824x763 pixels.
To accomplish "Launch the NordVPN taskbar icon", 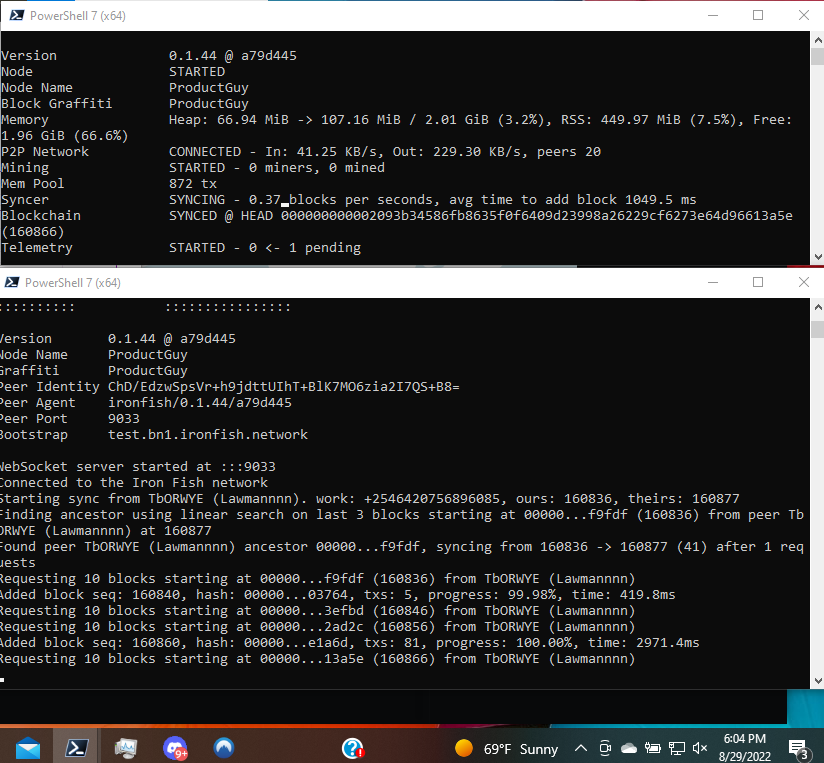I will pyautogui.click(x=223, y=747).
